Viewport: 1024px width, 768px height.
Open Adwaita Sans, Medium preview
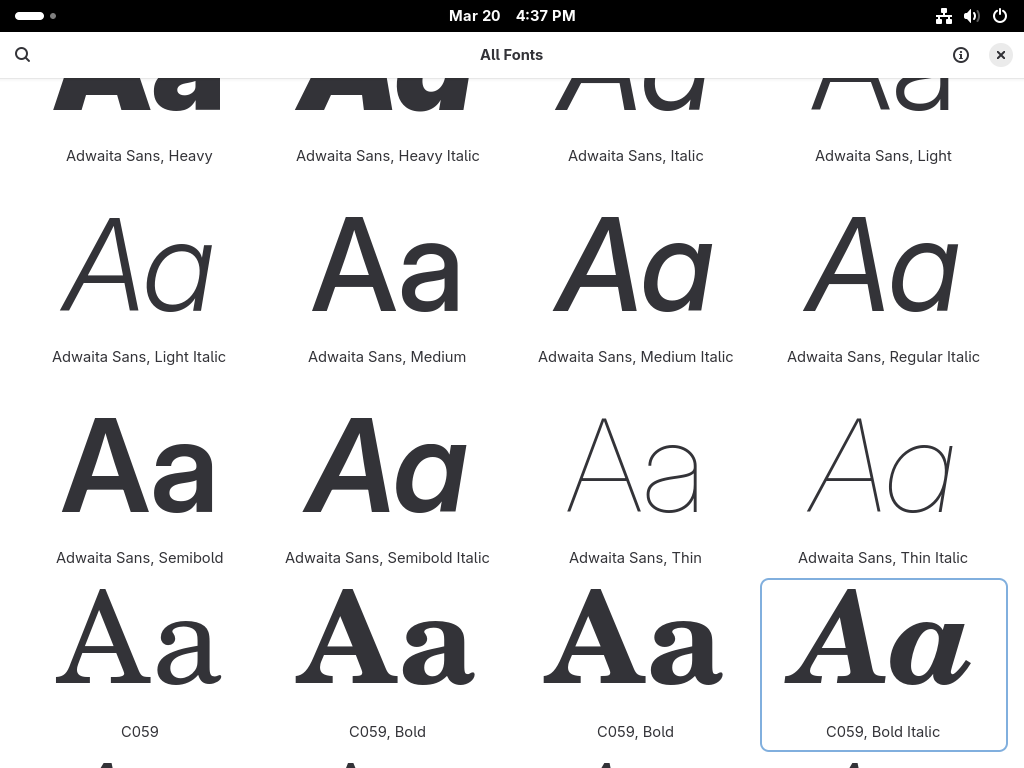(x=387, y=287)
